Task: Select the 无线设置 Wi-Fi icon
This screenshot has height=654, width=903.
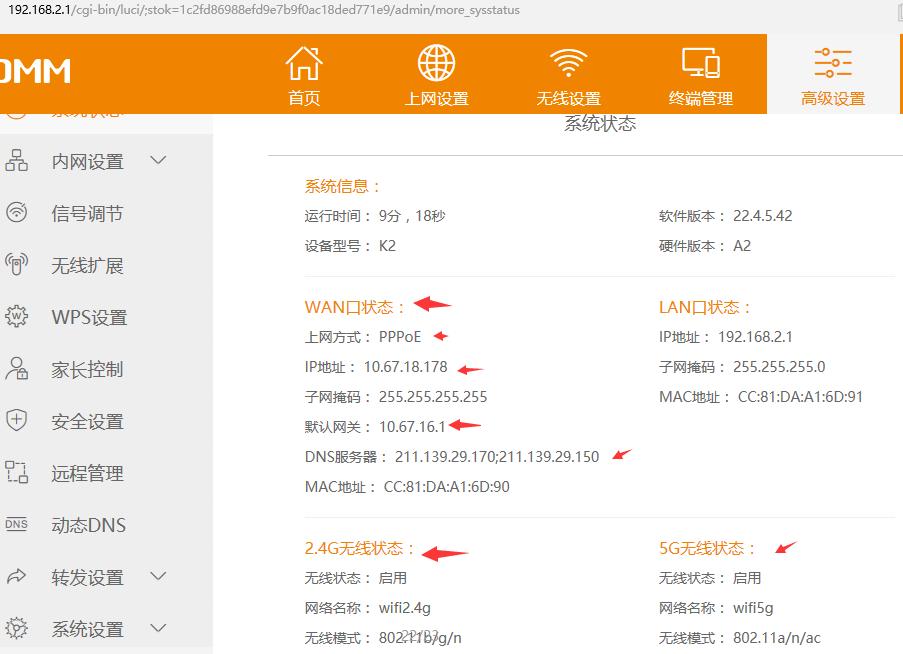Action: coord(567,61)
